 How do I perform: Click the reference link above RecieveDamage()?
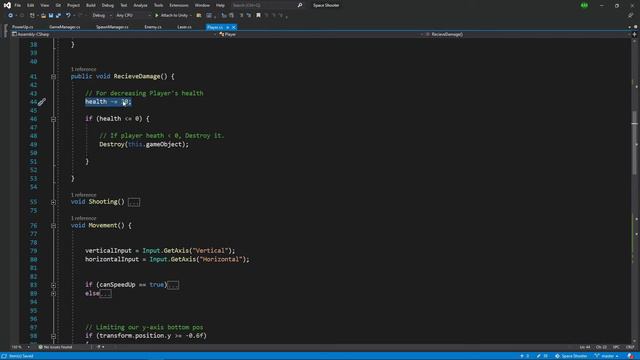84,69
